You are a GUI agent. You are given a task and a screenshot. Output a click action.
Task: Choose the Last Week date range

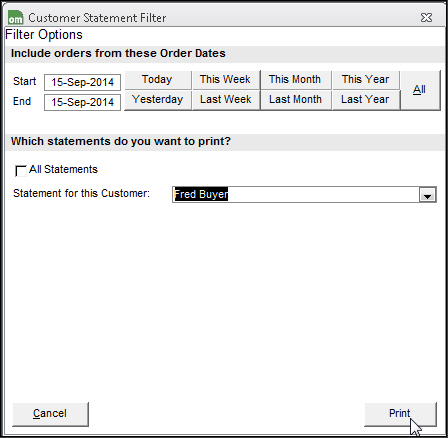226,100
